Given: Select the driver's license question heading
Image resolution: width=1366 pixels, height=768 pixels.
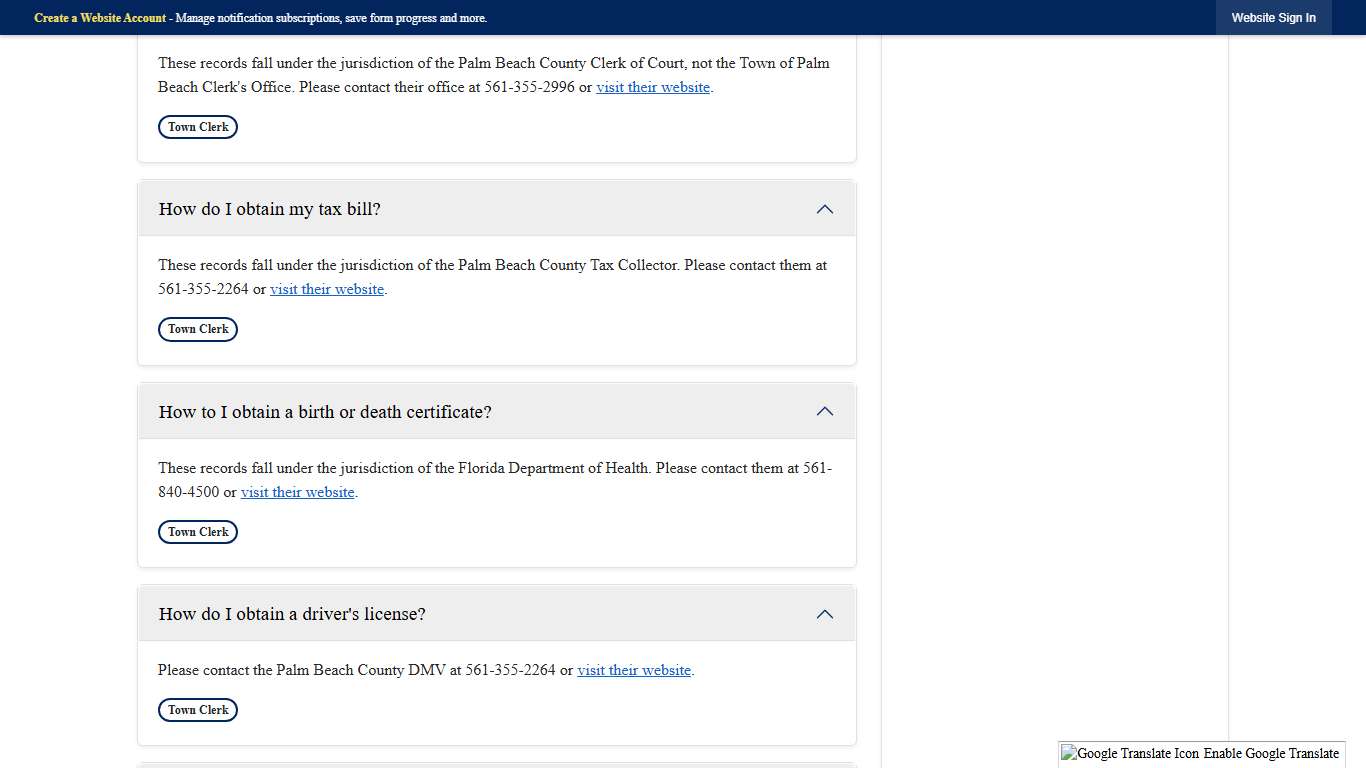Looking at the screenshot, I should [291, 614].
